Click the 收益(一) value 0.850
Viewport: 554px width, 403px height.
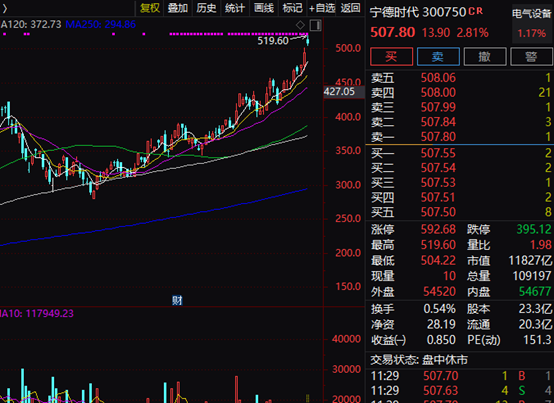click(x=441, y=340)
